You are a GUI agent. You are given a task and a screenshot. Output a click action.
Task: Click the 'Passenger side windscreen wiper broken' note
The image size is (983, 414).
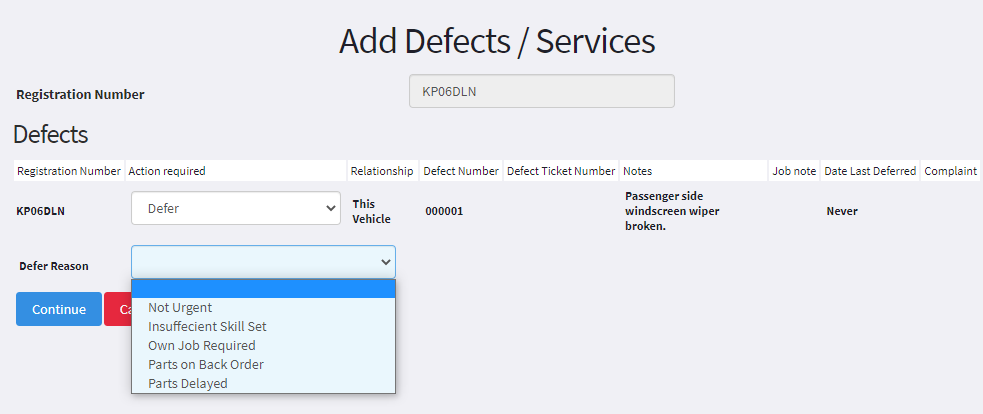[x=672, y=211]
